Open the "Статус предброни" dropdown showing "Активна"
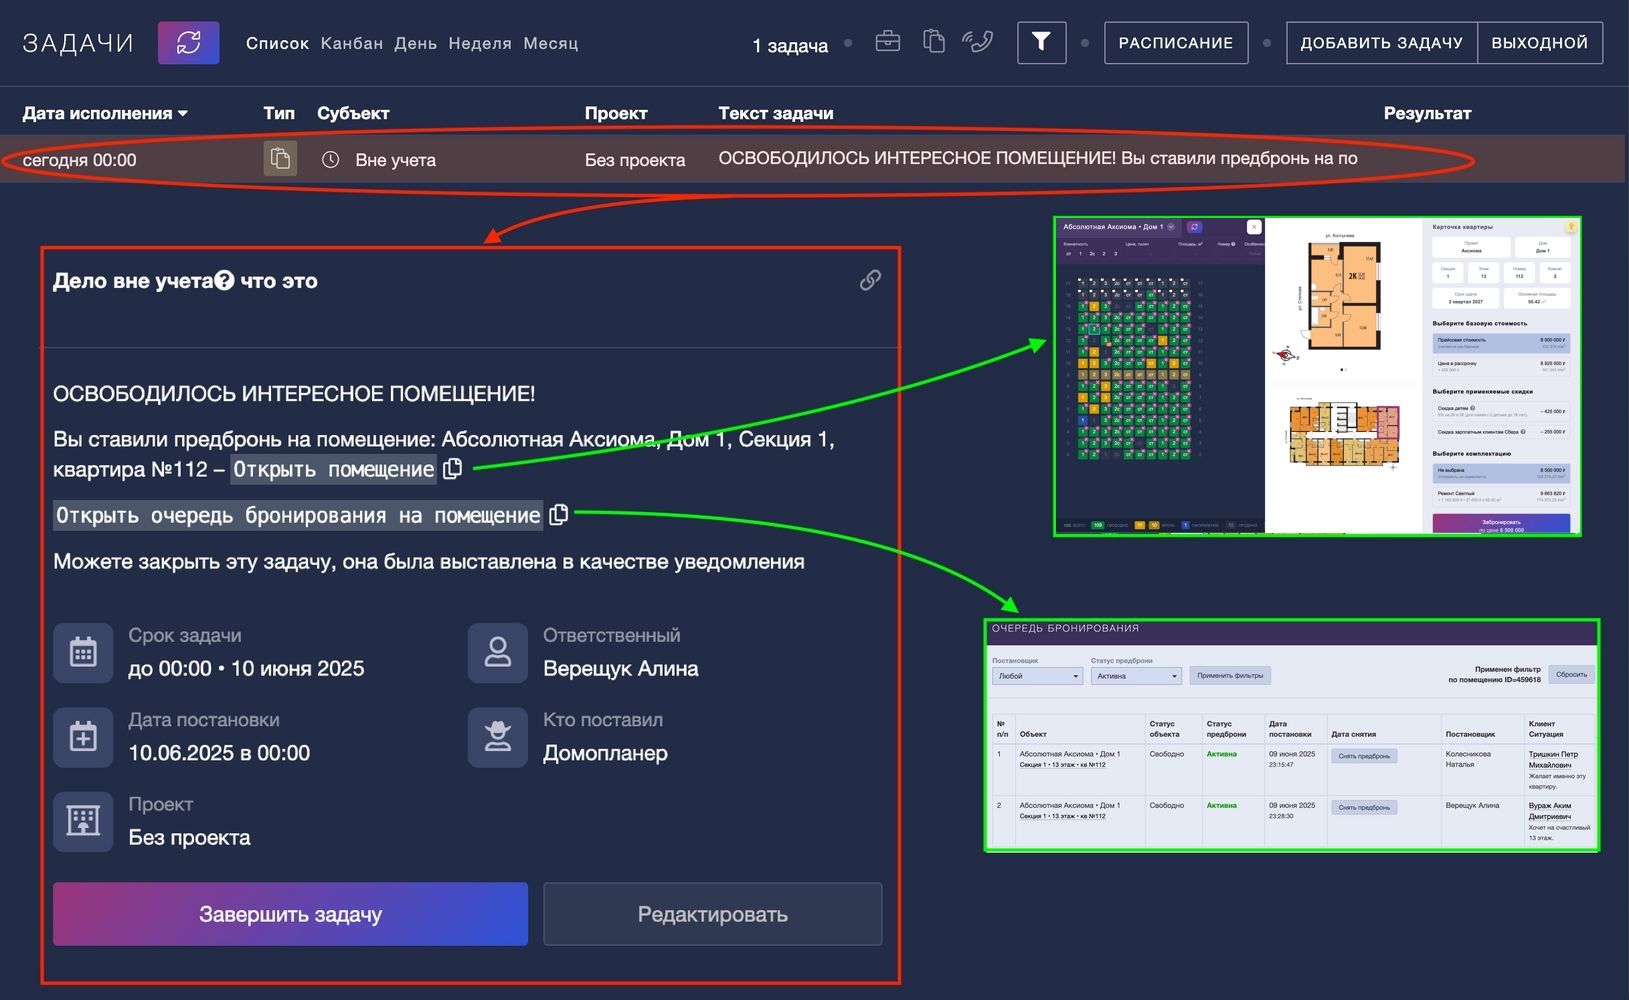 tap(1136, 676)
